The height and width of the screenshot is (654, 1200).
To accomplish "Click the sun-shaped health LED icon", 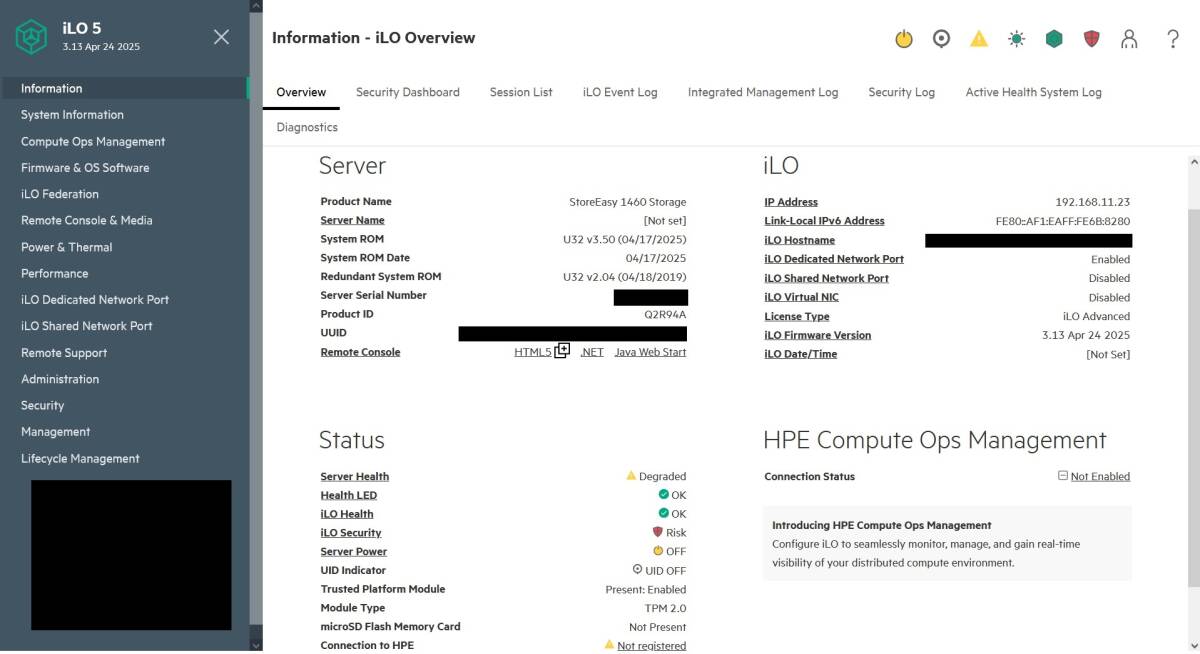I will 1016,39.
